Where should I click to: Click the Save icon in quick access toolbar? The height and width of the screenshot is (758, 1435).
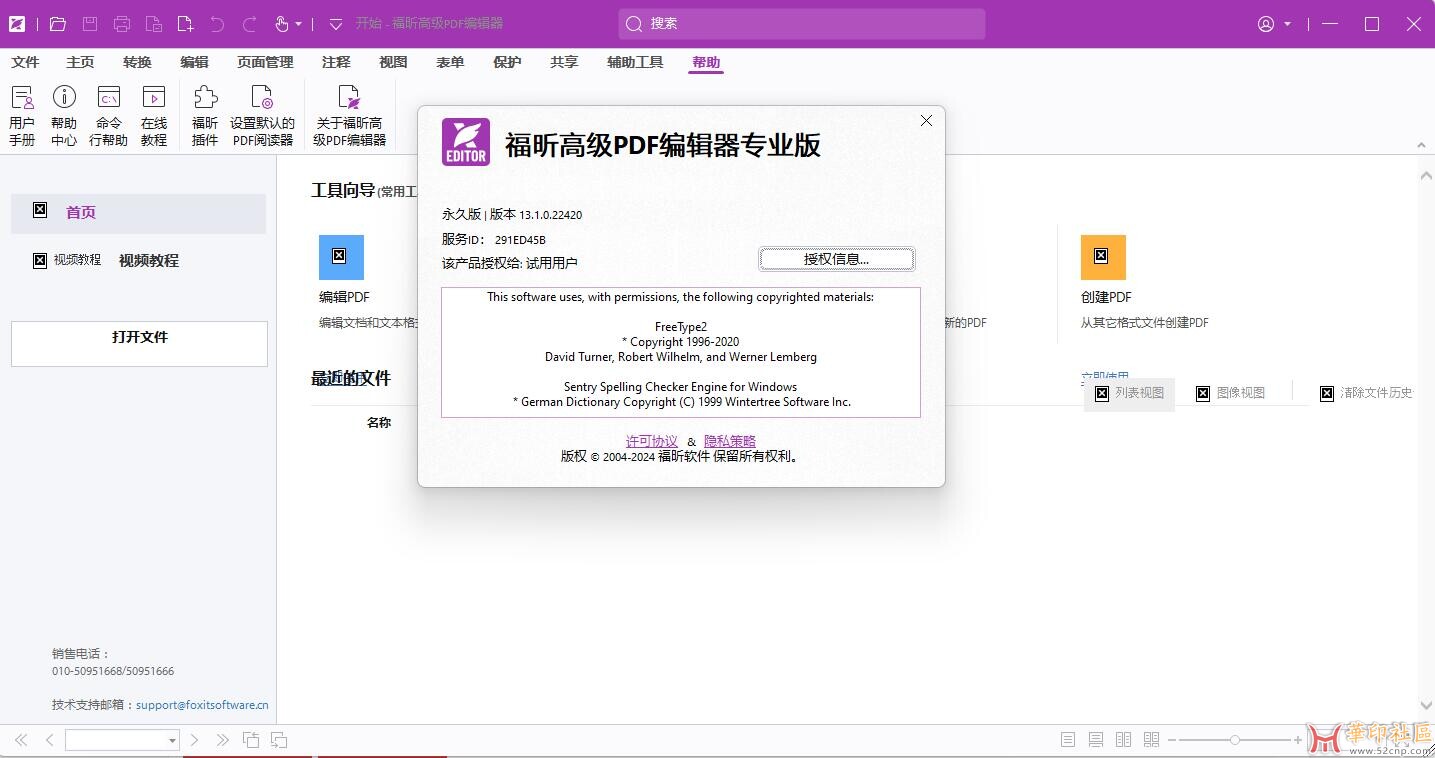(x=90, y=24)
